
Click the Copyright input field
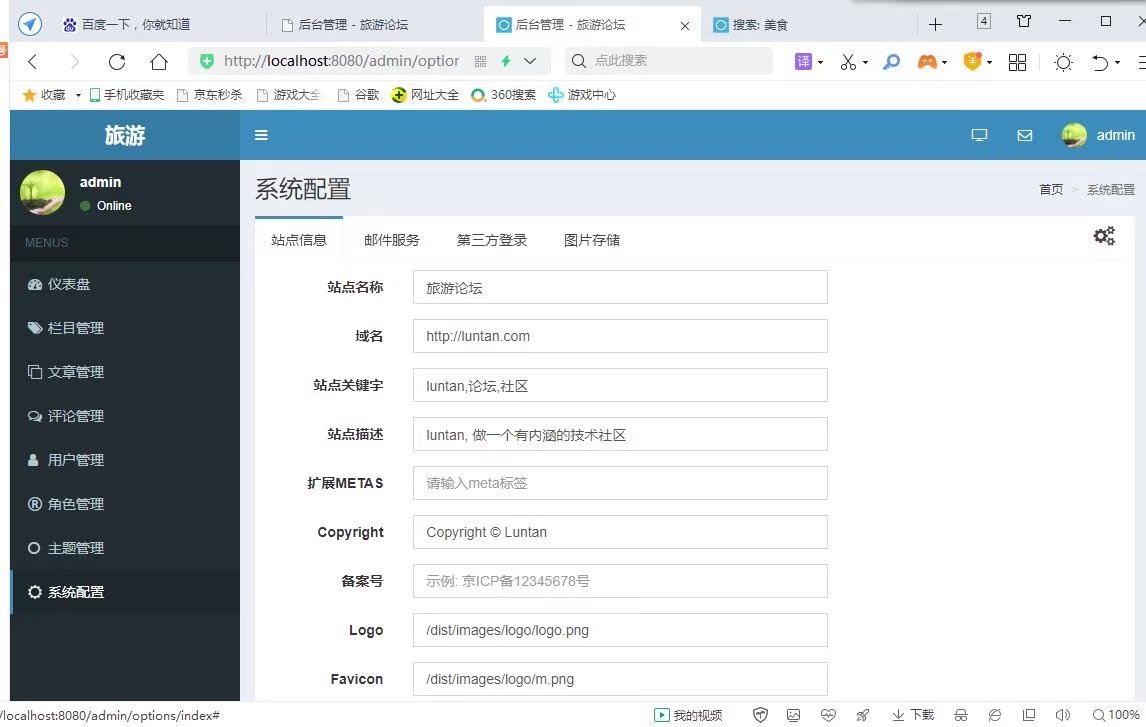pos(620,532)
